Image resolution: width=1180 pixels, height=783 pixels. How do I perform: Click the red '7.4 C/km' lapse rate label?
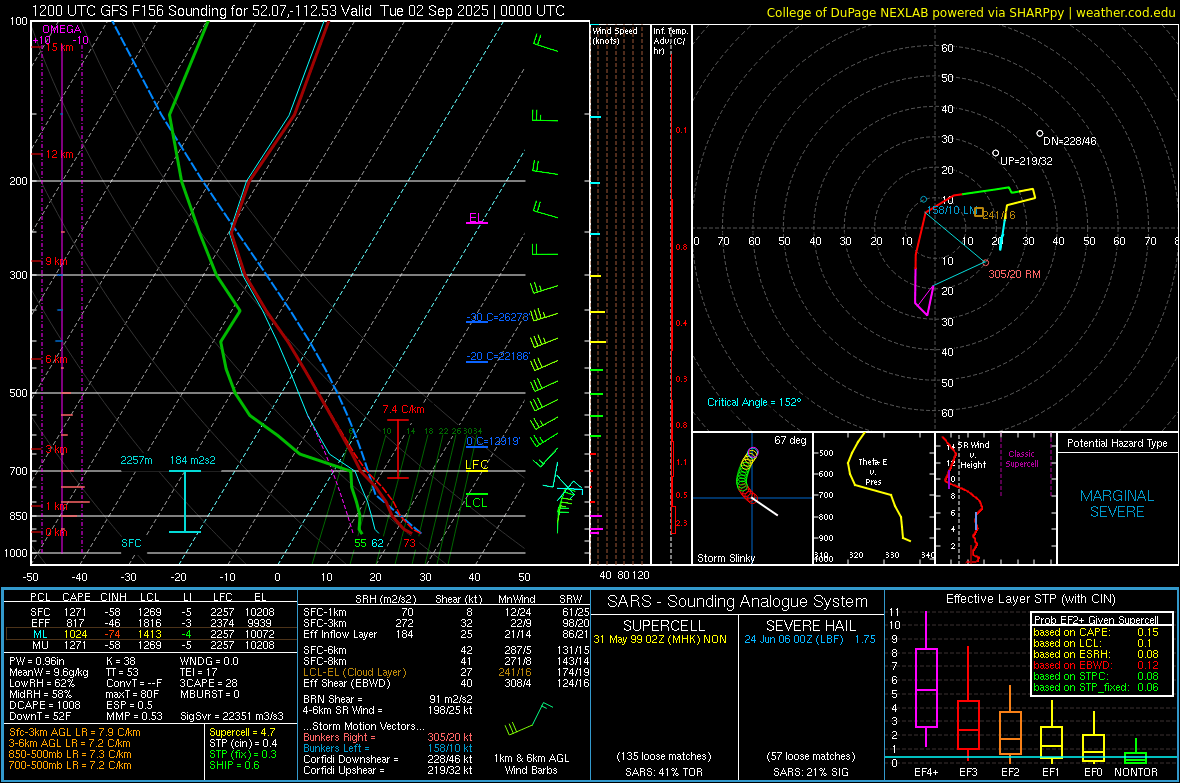pyautogui.click(x=403, y=410)
